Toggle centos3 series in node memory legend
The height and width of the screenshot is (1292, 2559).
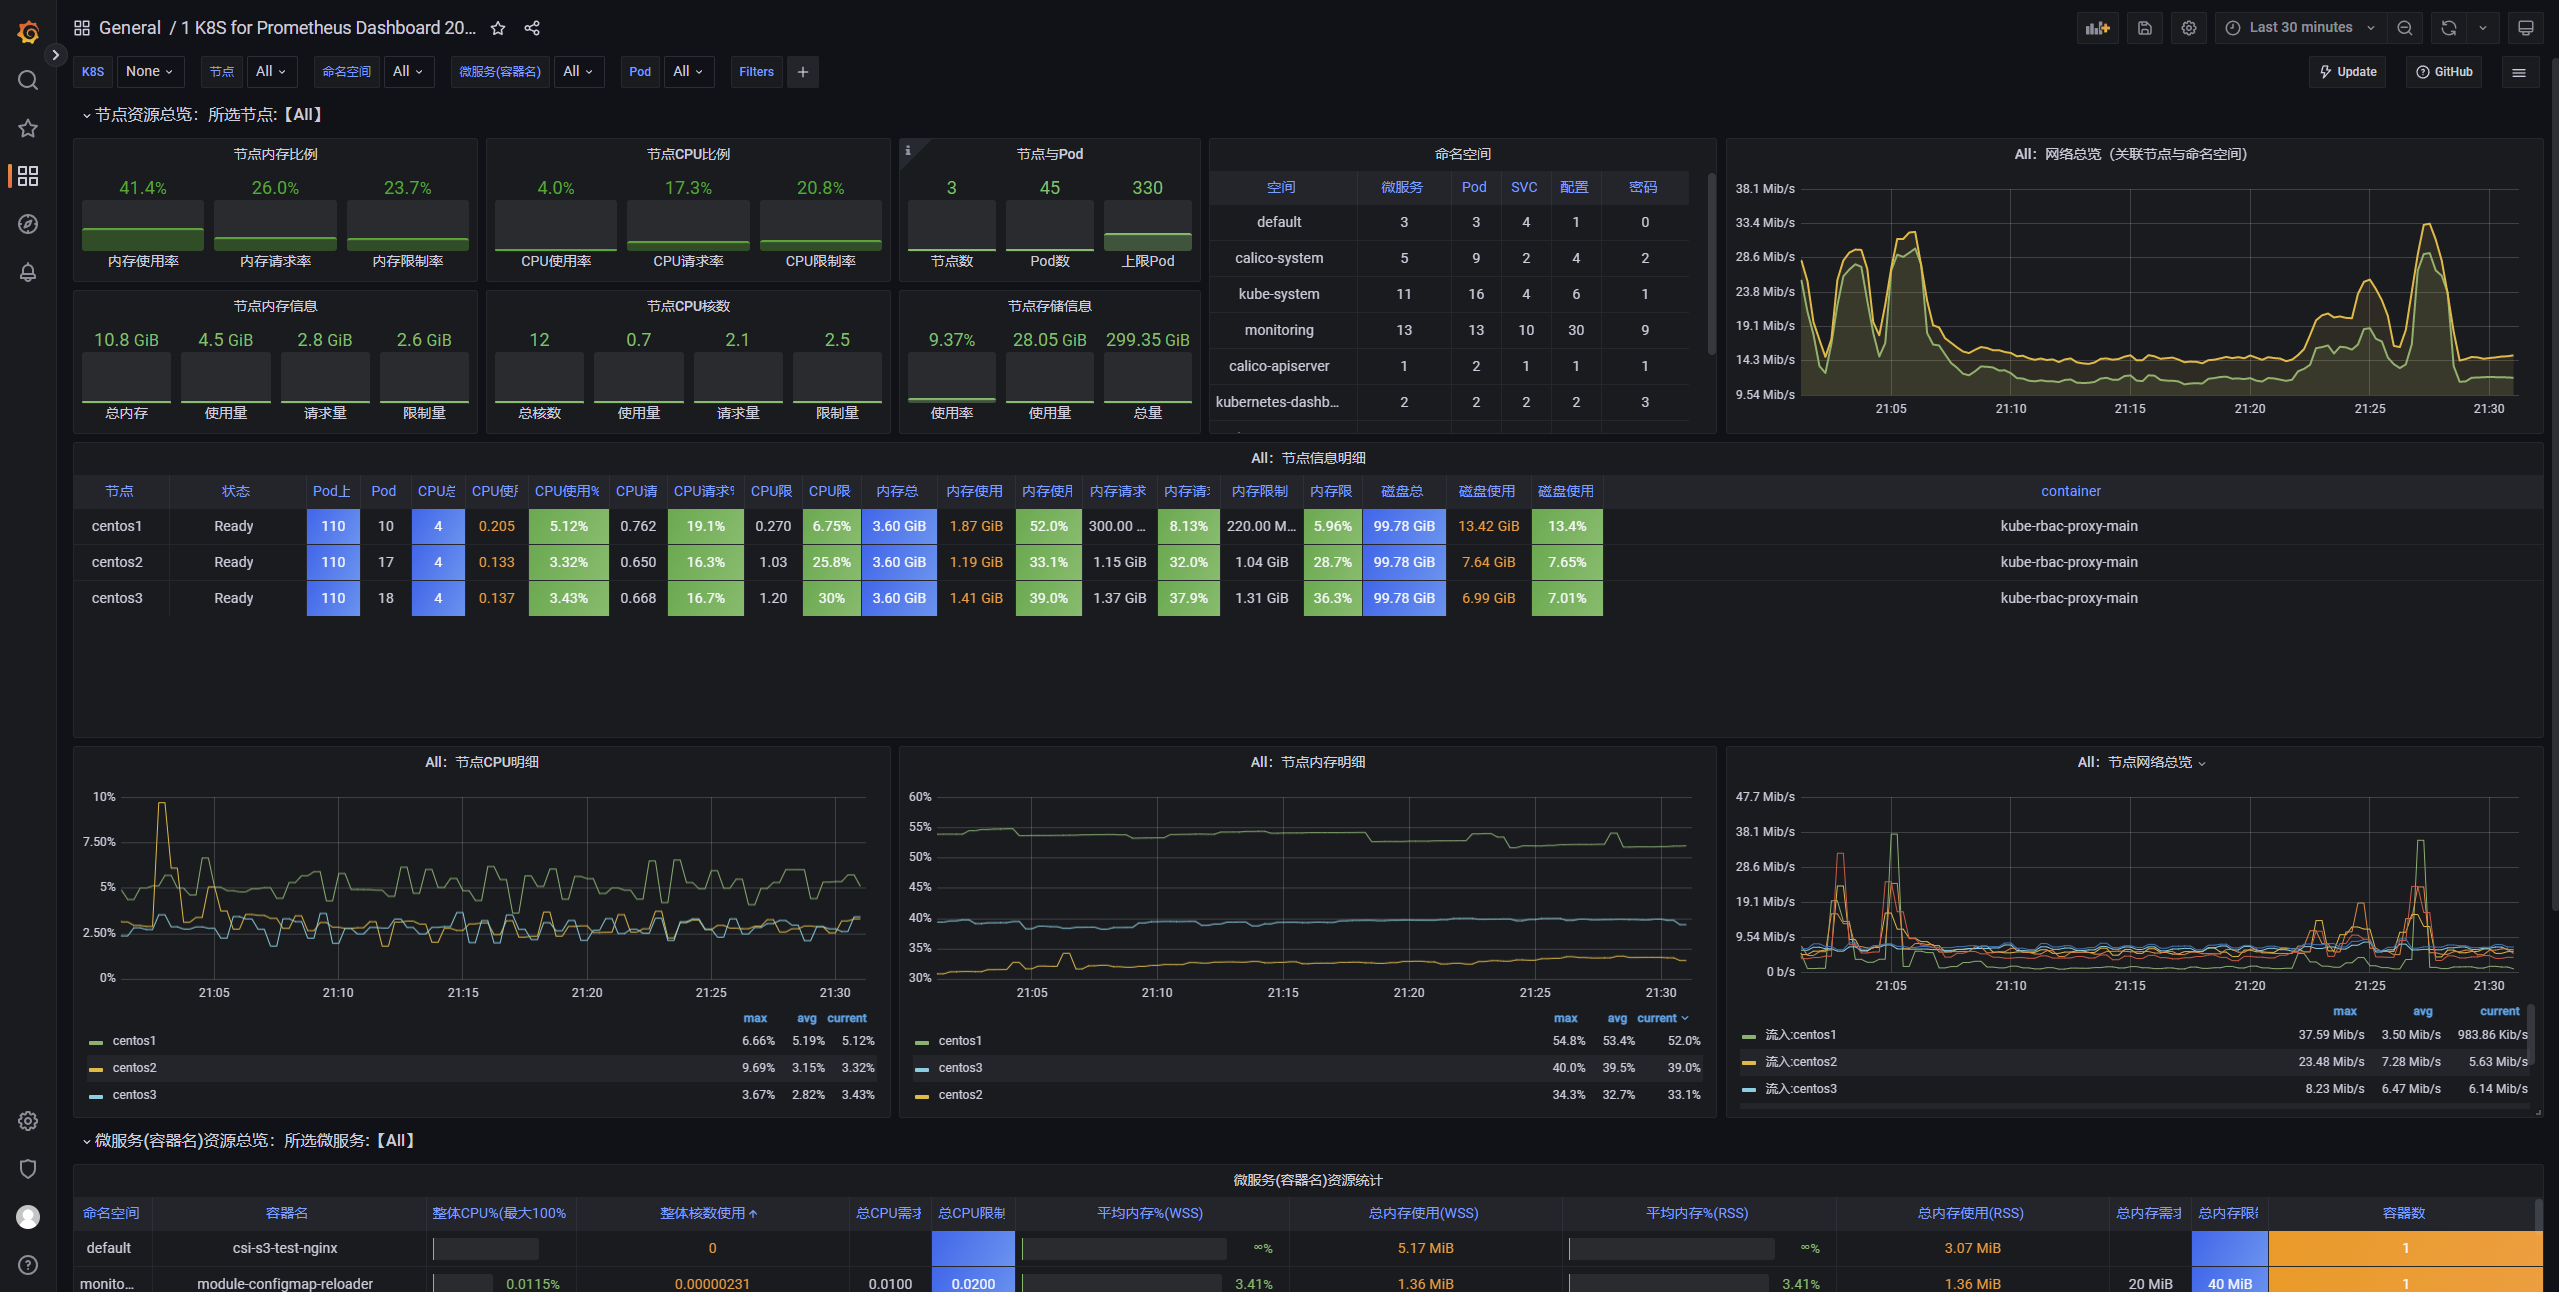pyautogui.click(x=960, y=1068)
